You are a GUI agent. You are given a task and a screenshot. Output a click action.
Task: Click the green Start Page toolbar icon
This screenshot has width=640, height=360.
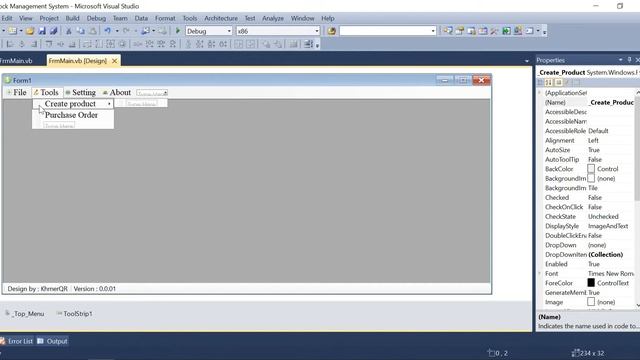click(x=506, y=31)
